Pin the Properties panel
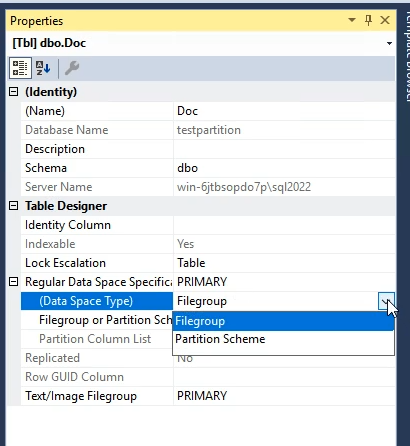This screenshot has width=410, height=446. [x=368, y=20]
